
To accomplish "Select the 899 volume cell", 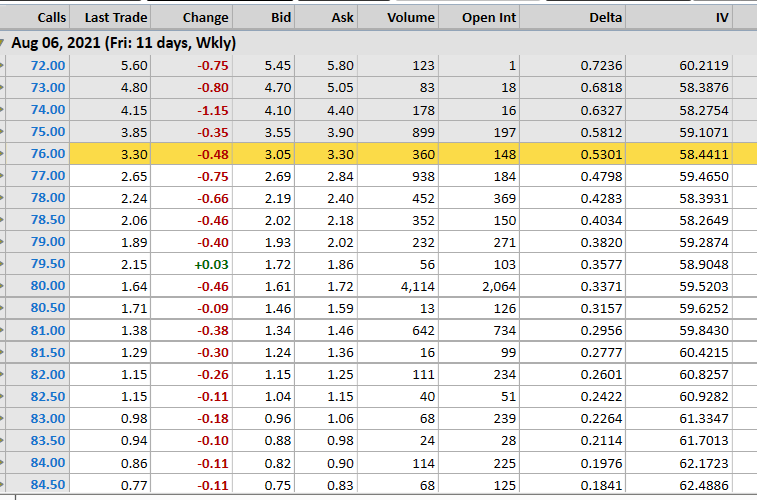I will (x=423, y=132).
